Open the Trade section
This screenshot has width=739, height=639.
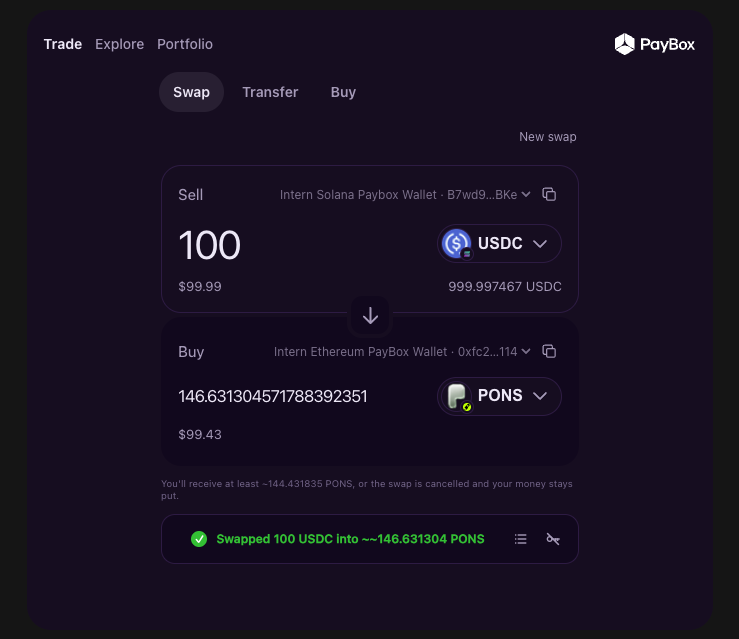pos(63,44)
